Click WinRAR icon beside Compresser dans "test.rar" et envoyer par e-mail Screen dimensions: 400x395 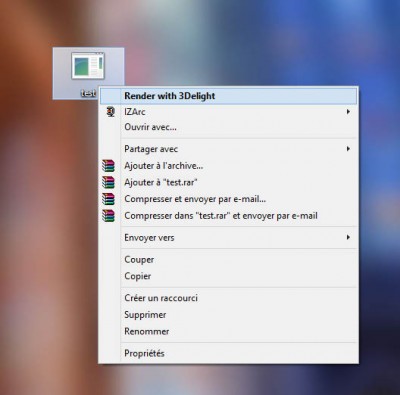point(108,216)
